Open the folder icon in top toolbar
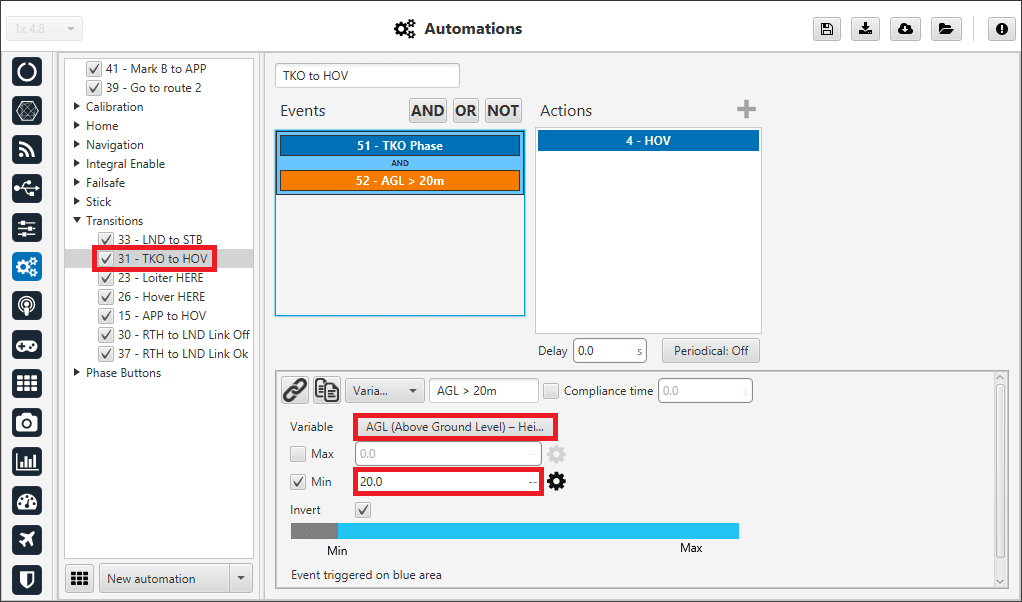This screenshot has width=1022, height=602. coord(945,29)
